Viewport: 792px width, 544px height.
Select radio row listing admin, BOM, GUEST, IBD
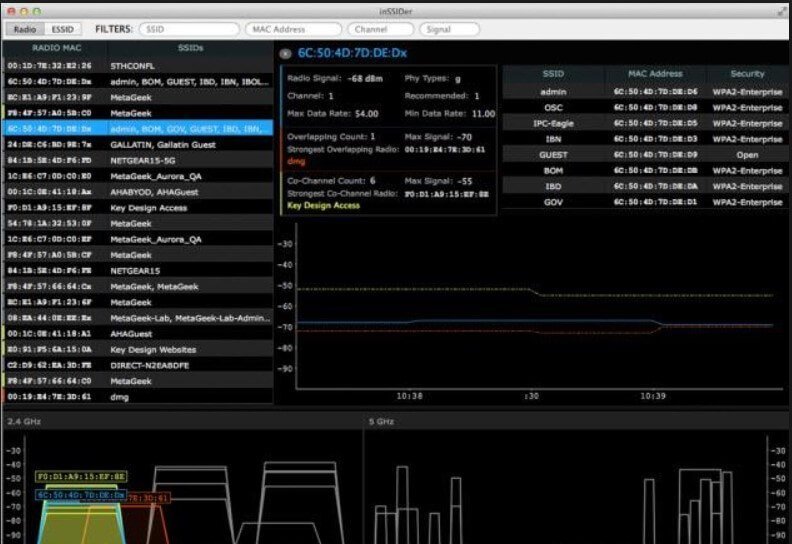point(138,82)
